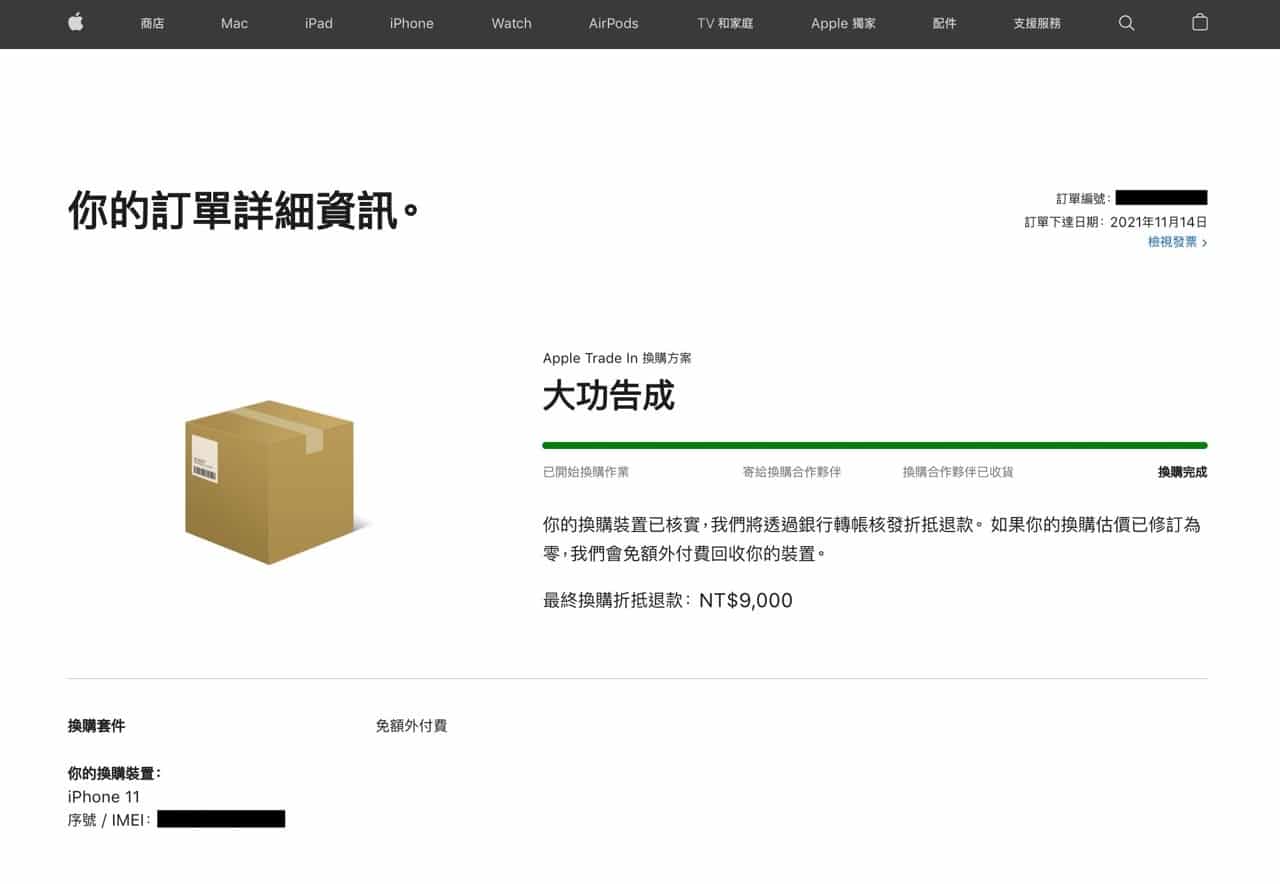Click the 訂單下達日期 2021年11月14日 text

point(1116,222)
